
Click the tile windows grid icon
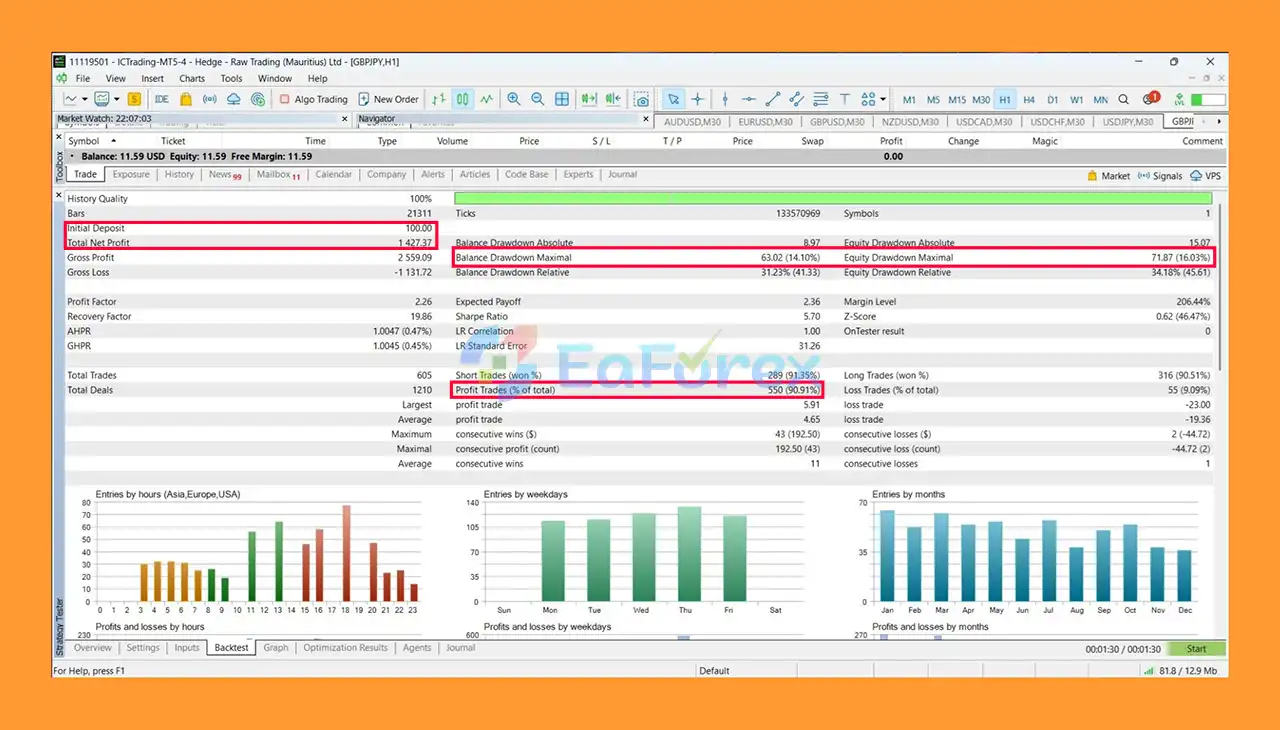(562, 99)
